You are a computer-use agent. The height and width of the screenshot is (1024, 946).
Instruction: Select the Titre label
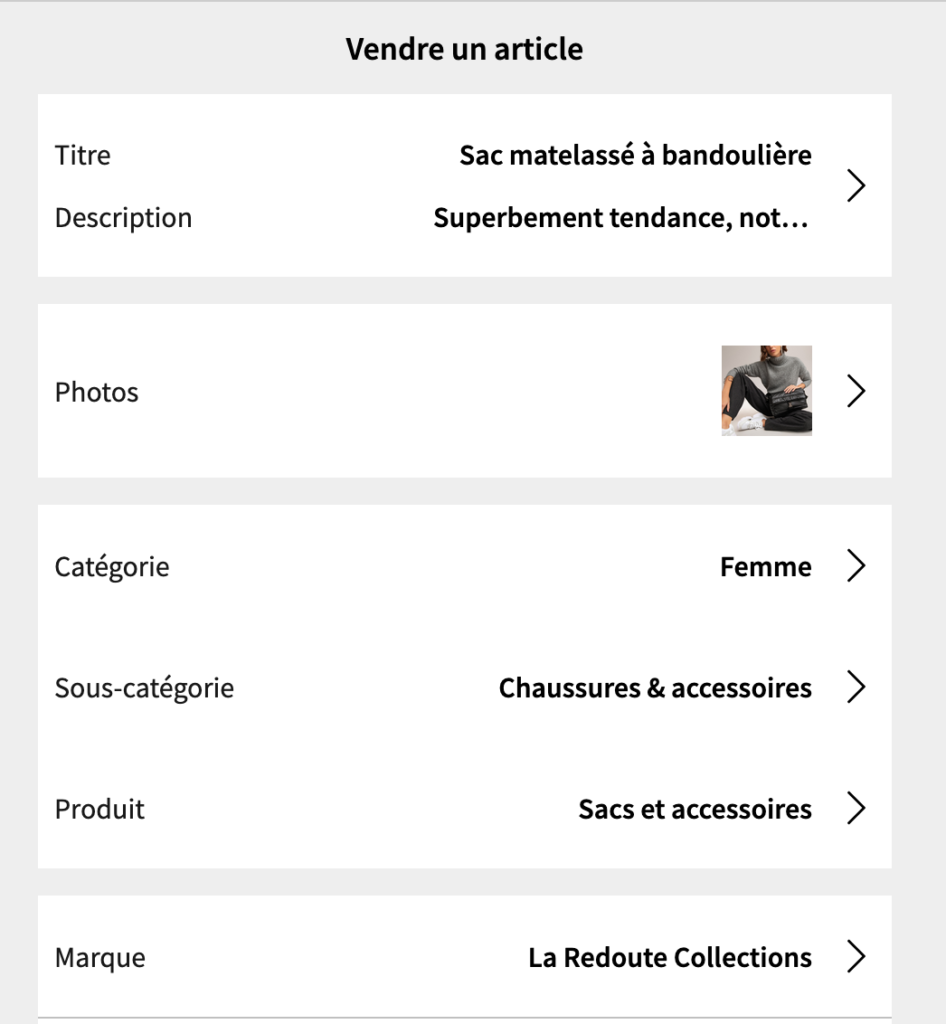(83, 155)
